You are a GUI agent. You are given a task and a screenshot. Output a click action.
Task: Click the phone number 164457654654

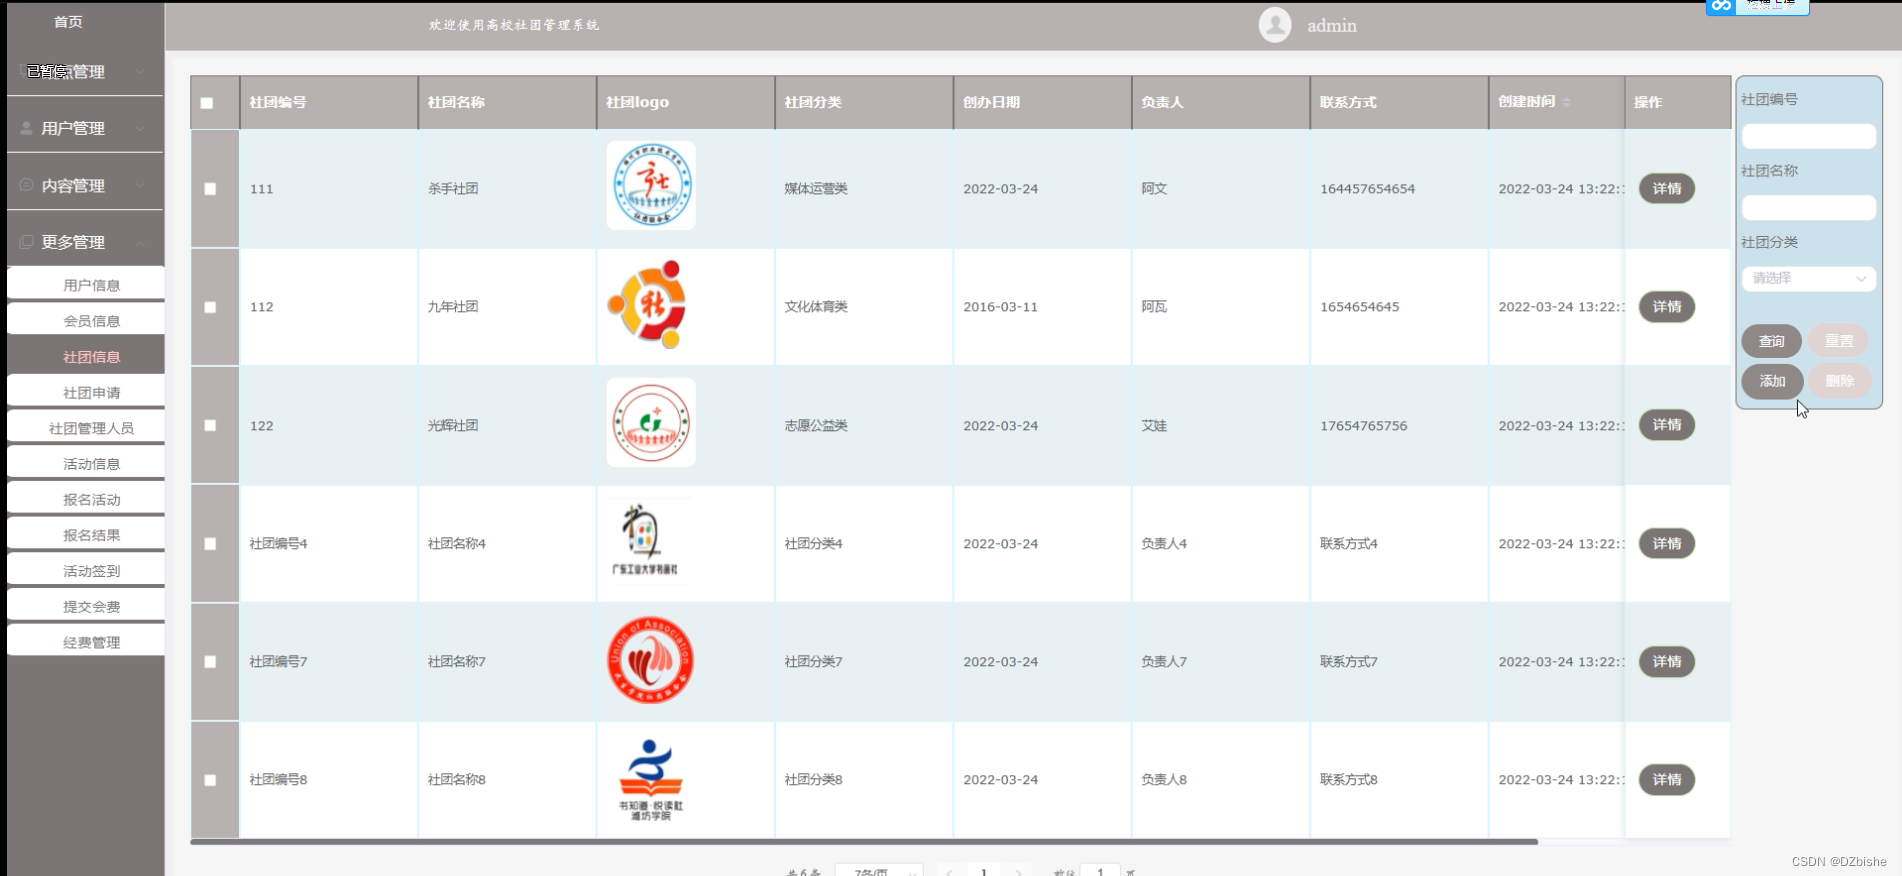point(1367,188)
